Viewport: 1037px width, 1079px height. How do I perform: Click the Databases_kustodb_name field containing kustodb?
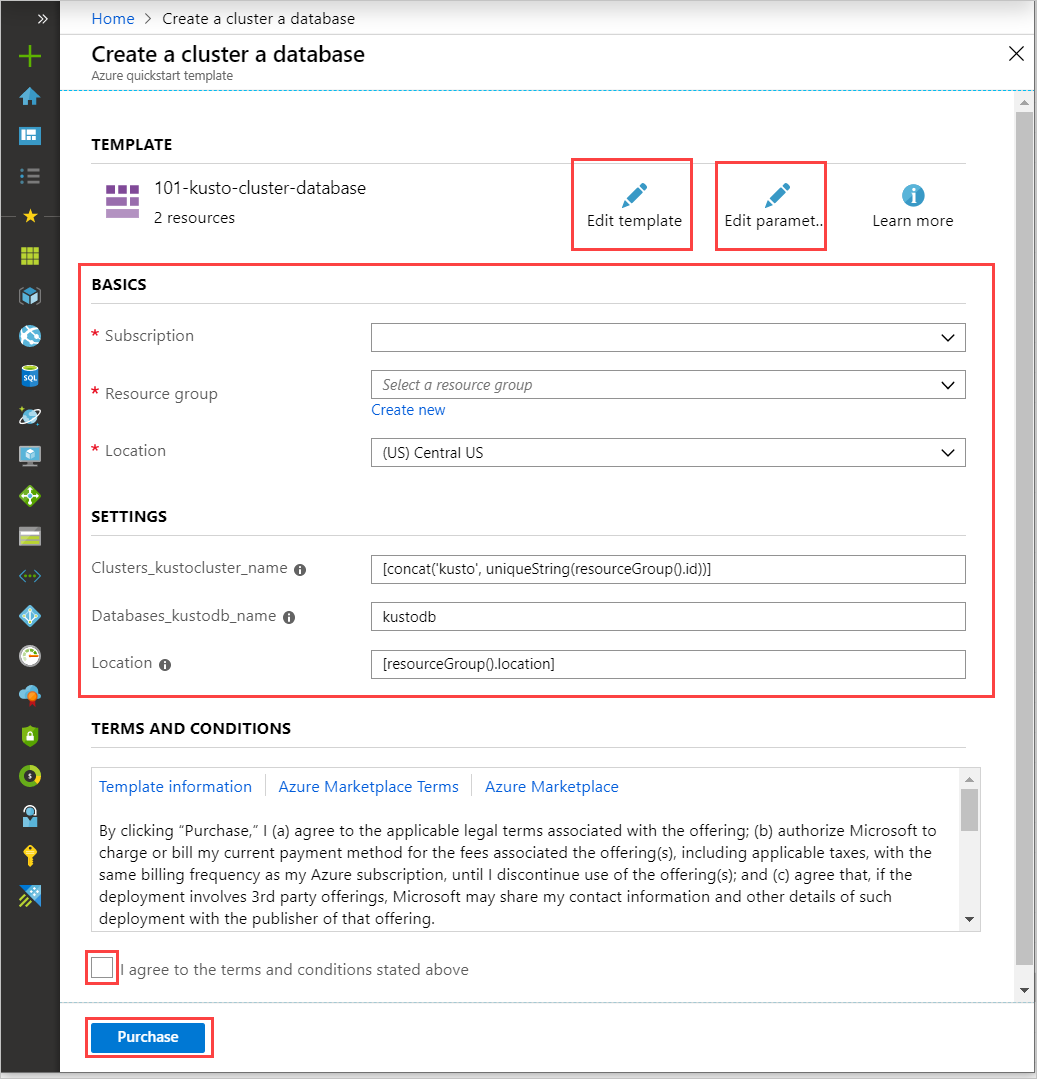pos(667,617)
